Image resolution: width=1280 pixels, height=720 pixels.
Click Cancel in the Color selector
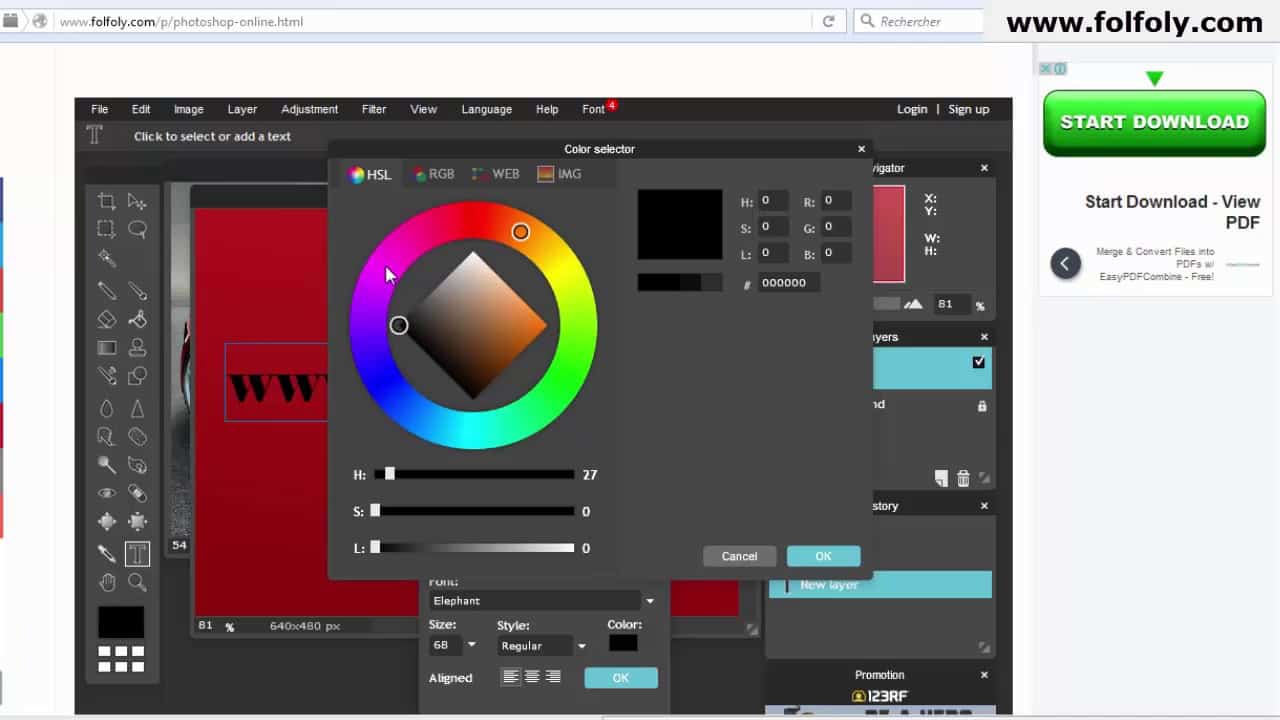pyautogui.click(x=740, y=556)
